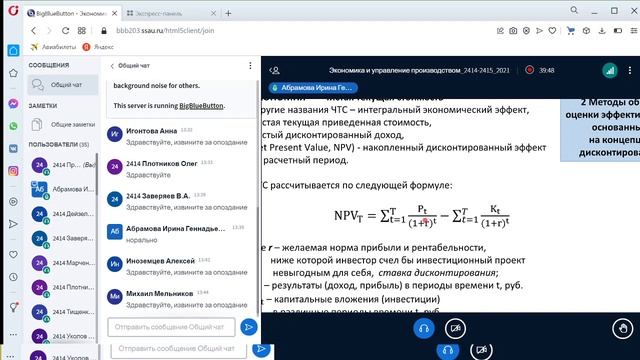Reload the current page

coord(65,31)
